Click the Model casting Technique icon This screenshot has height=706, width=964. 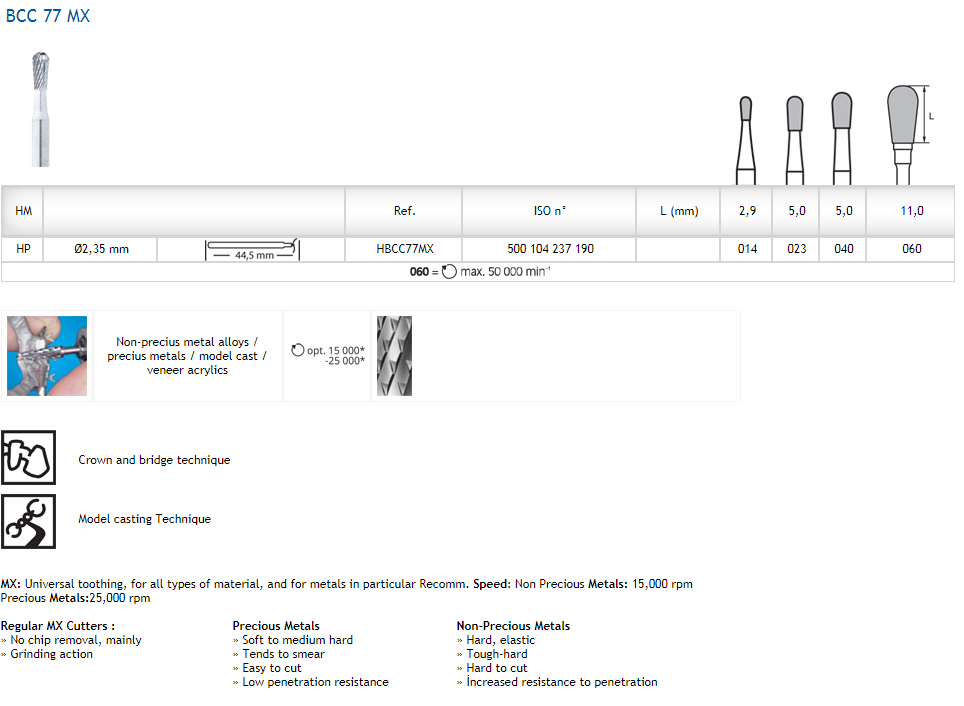28,521
